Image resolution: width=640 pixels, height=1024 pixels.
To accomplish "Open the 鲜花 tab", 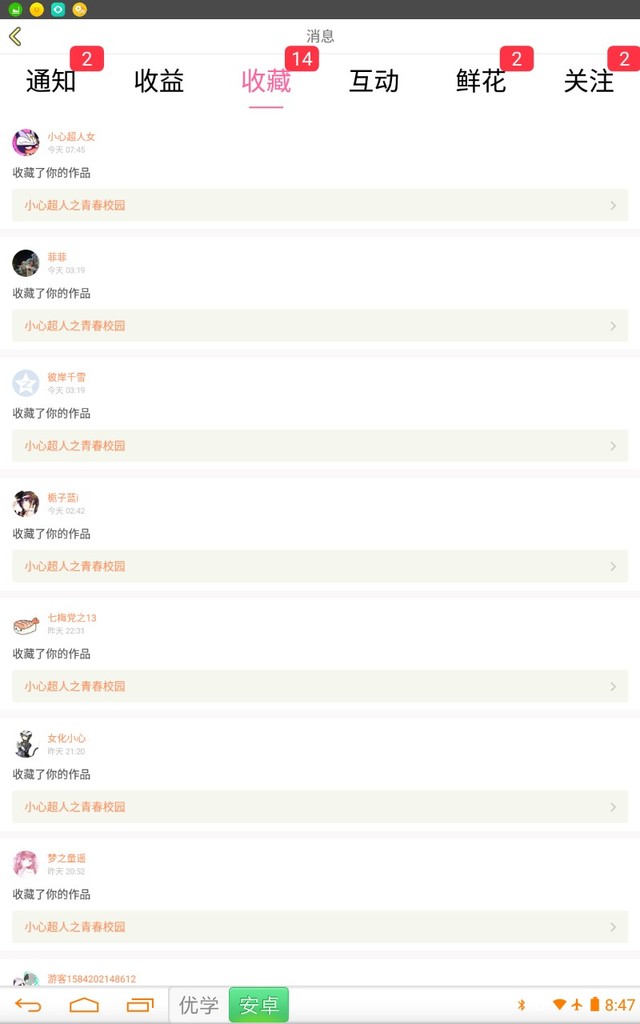I will point(481,81).
